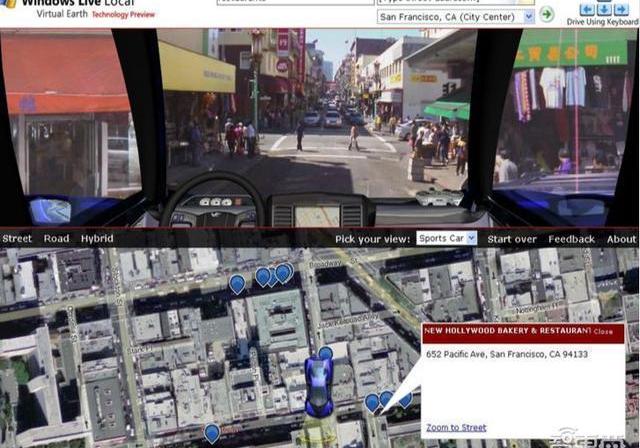This screenshot has height=448, width=640.
Task: Click Zoom to Street link in popup
Action: click(456, 428)
